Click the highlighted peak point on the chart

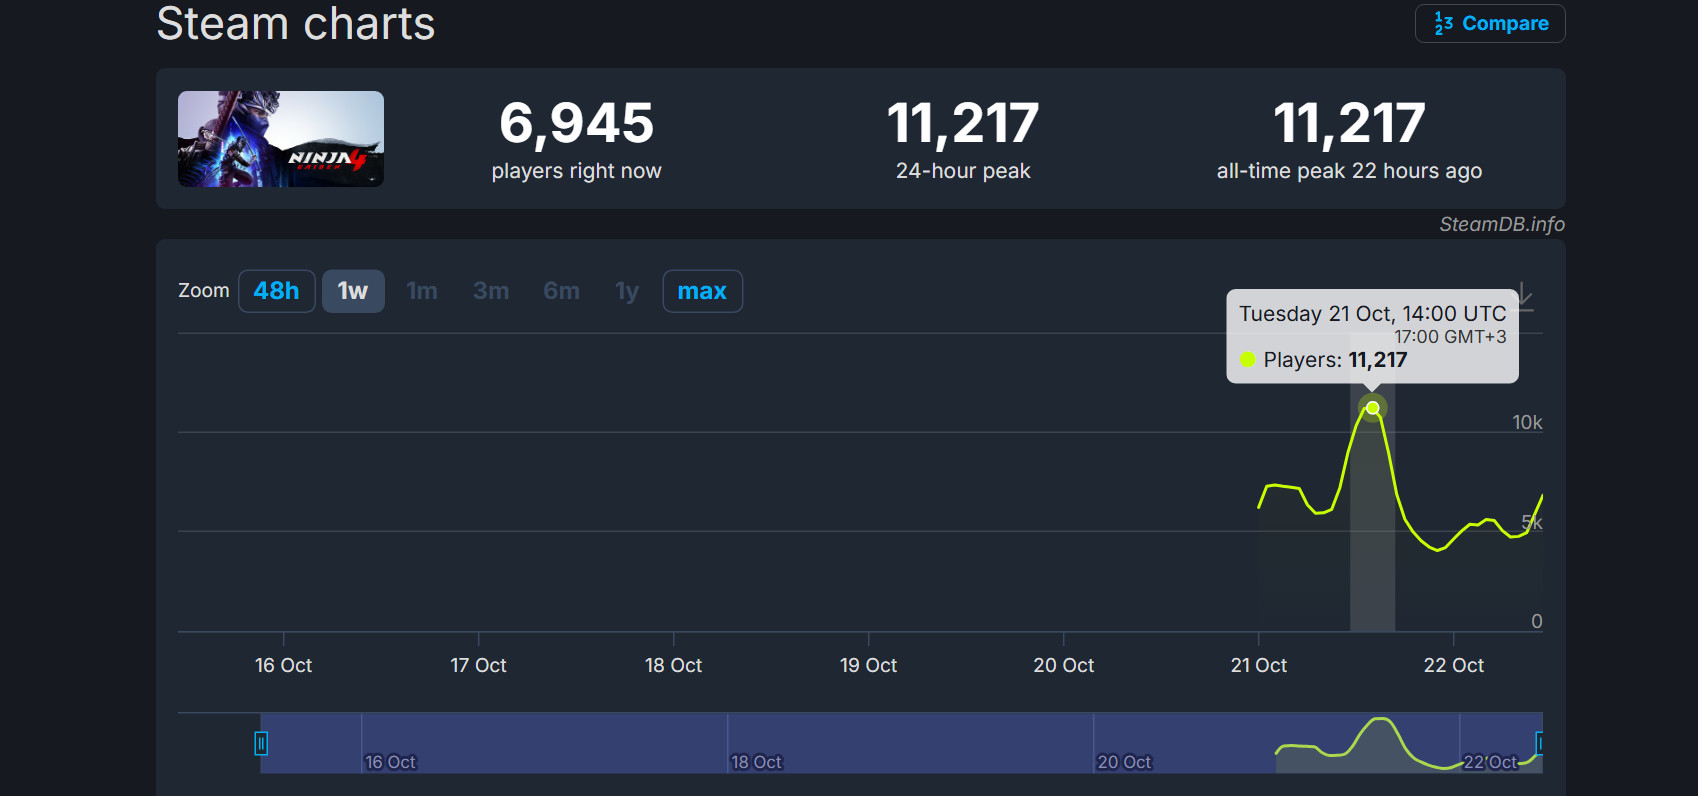coord(1373,408)
